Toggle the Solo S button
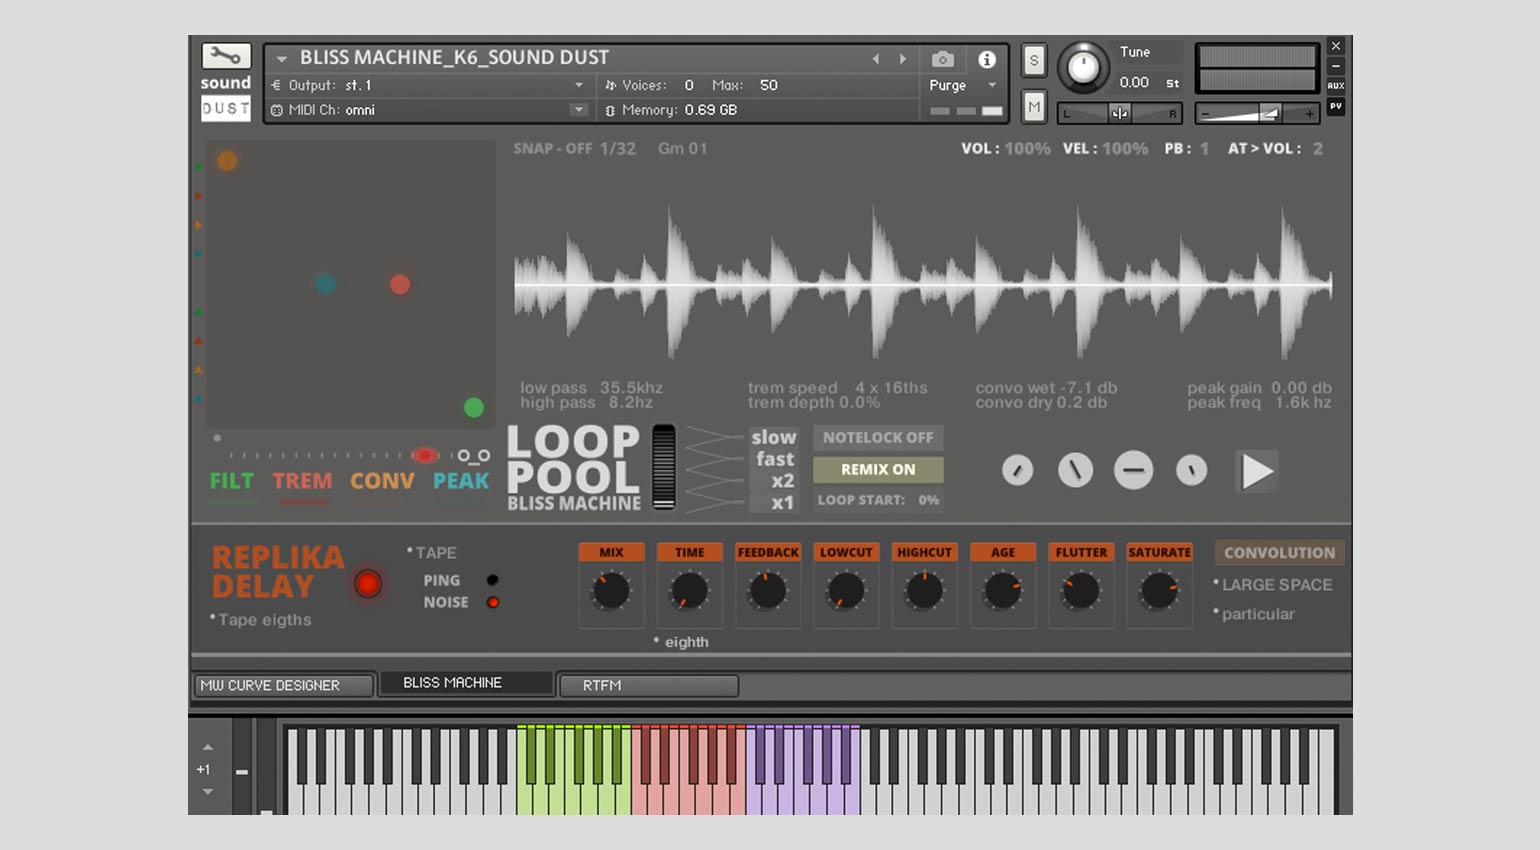Screen dimensions: 1540x850 1034,61
